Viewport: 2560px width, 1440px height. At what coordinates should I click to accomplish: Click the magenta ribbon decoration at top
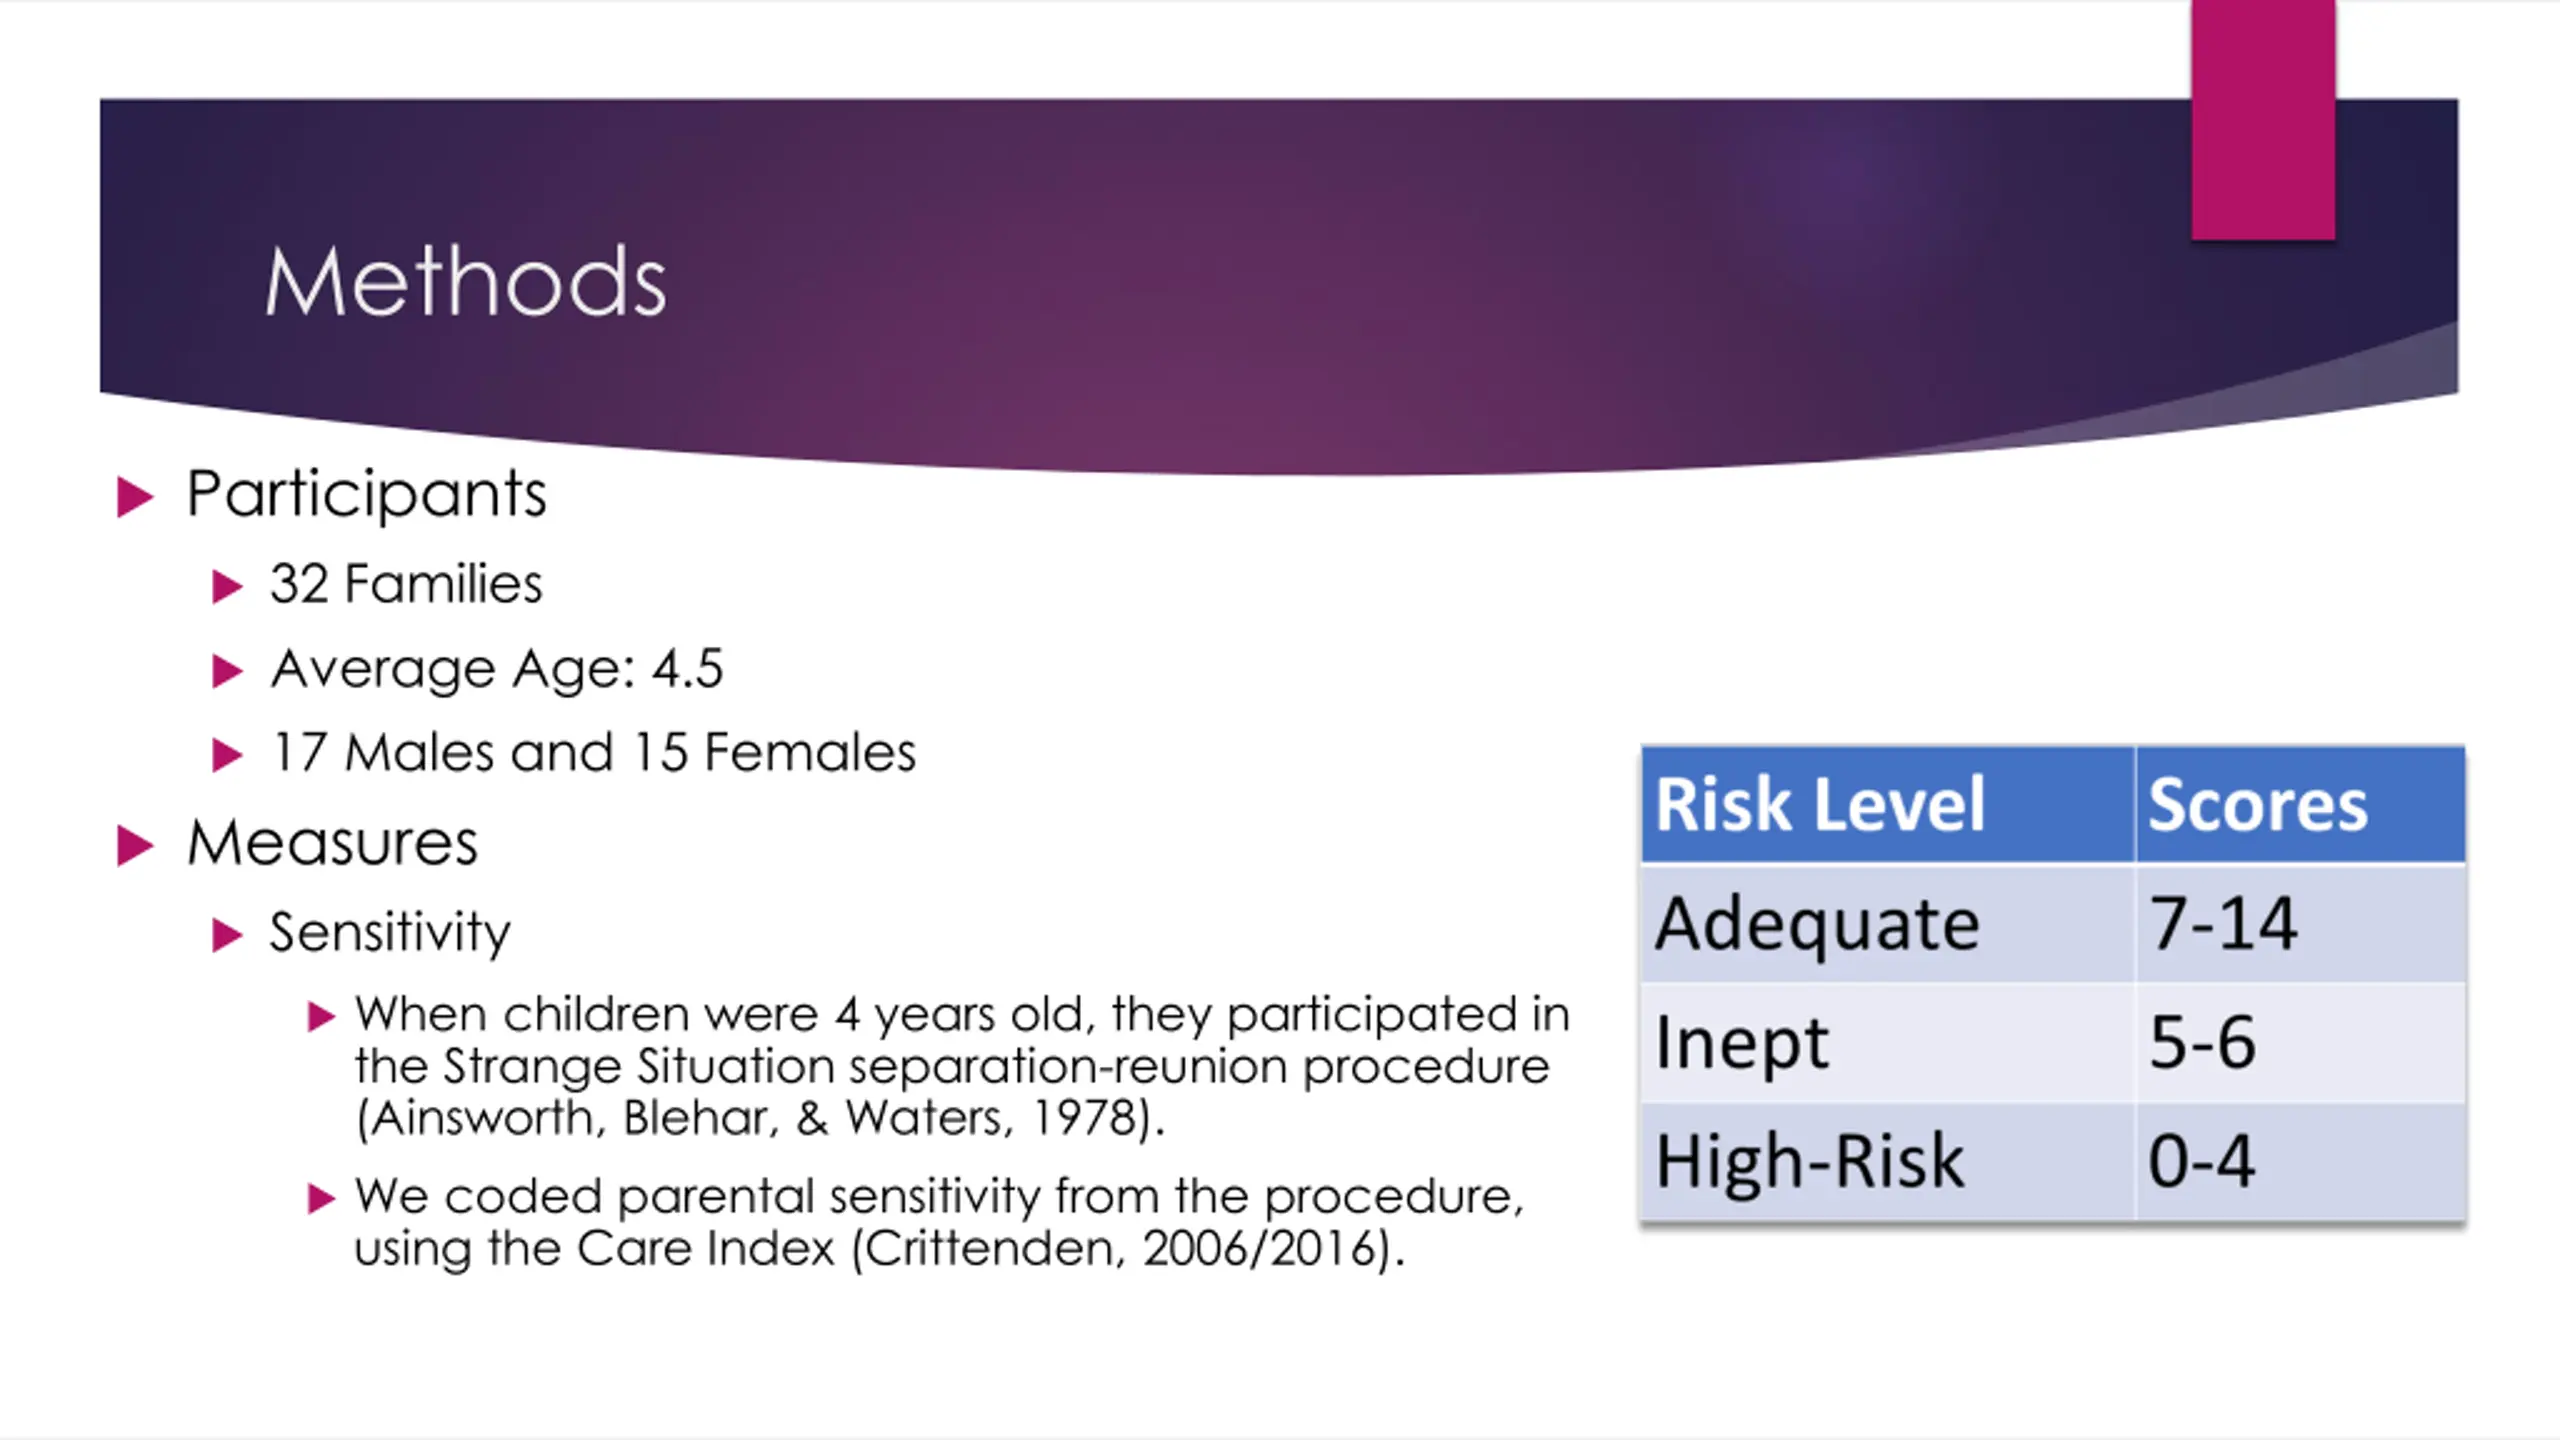2263,120
